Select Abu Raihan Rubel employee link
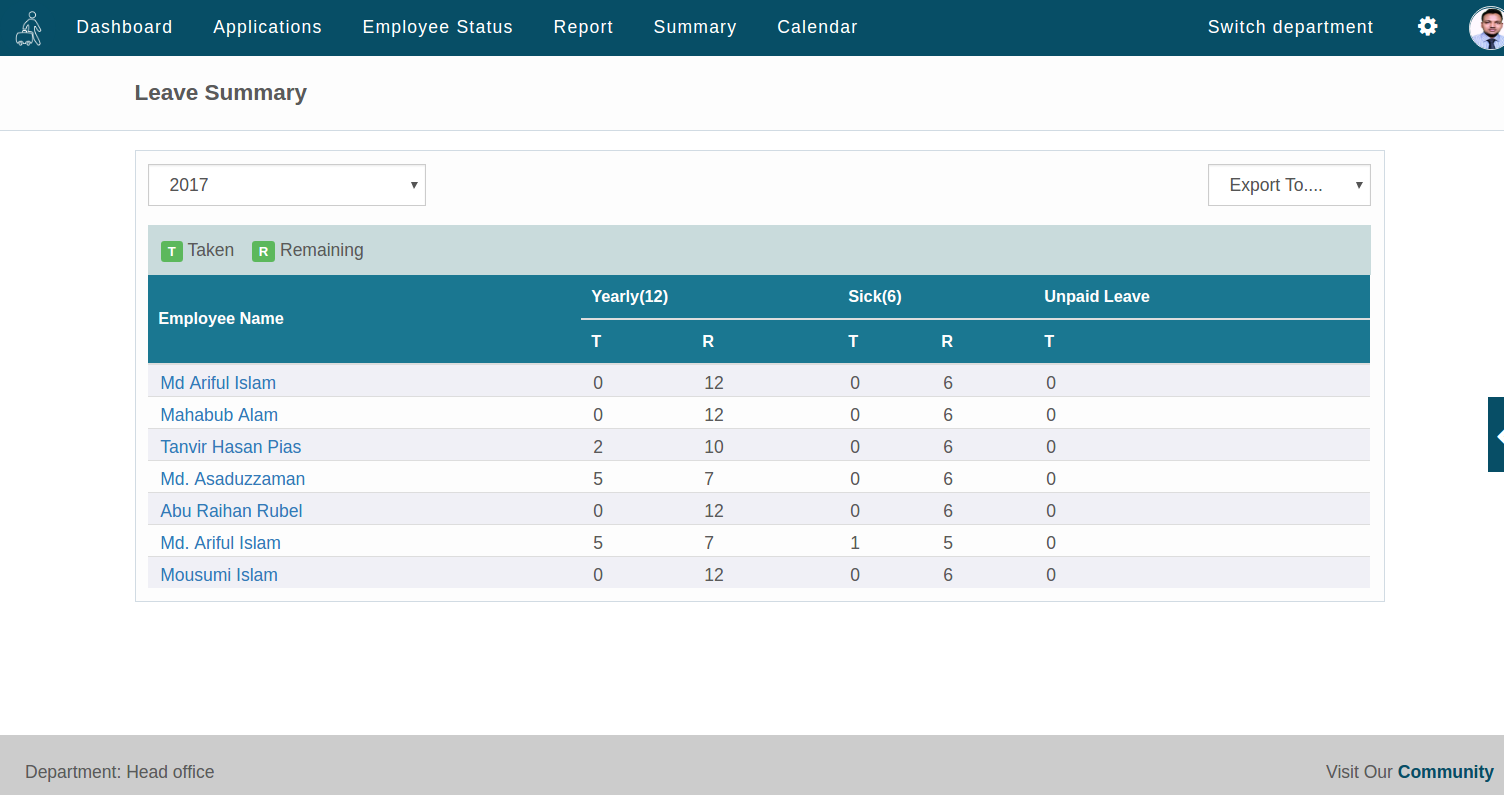 [231, 511]
